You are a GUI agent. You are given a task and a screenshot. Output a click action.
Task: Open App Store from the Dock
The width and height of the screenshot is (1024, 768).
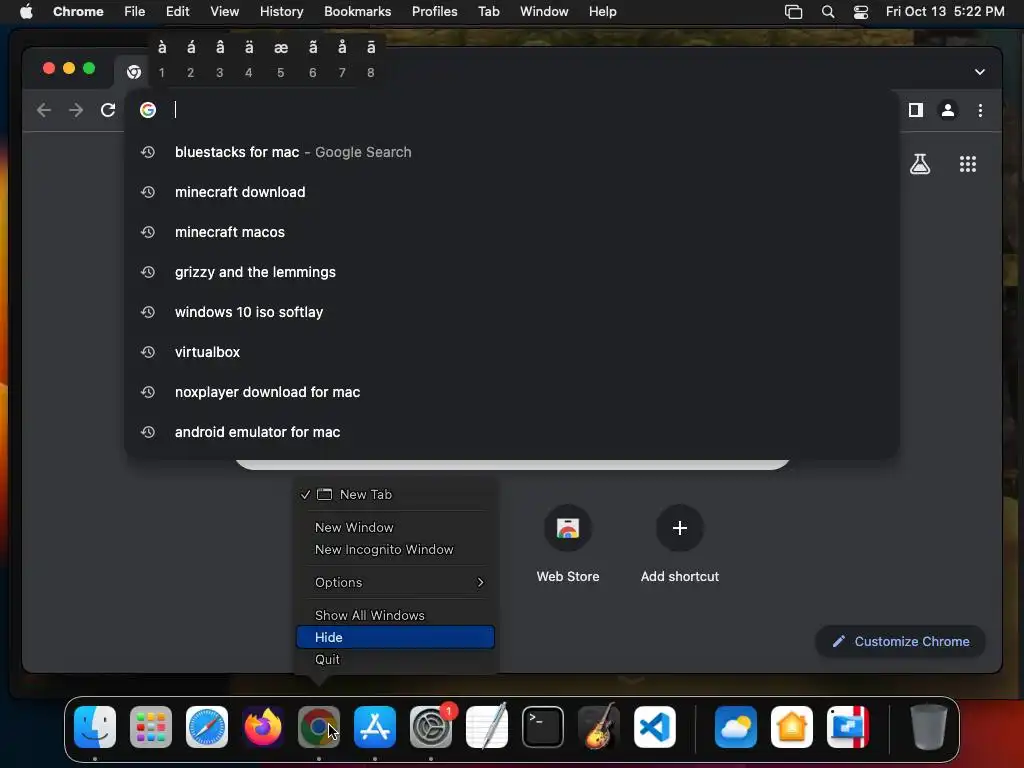point(375,726)
